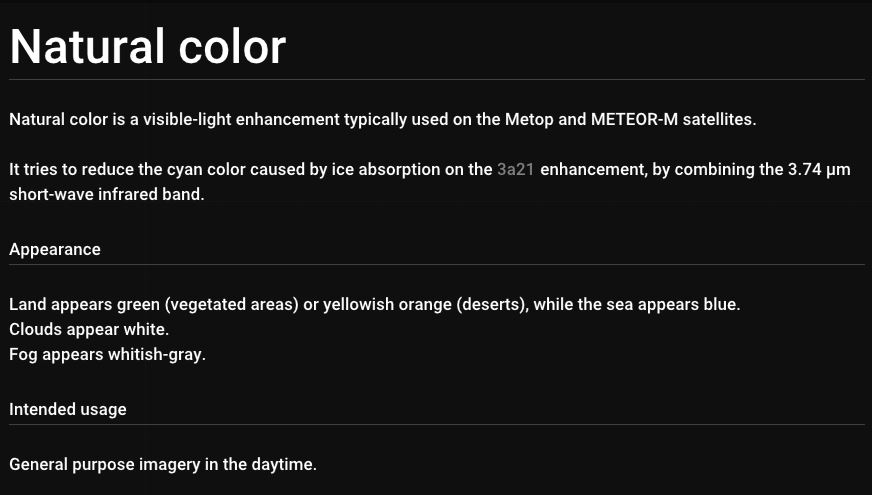Click the word "satellites" in the first sentence

point(718,120)
